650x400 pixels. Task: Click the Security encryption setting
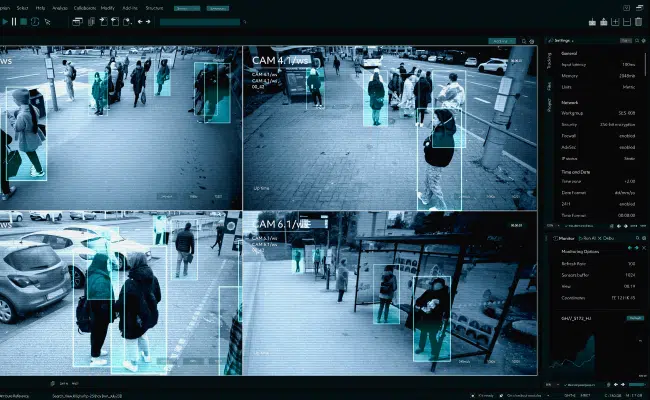(x=598, y=124)
